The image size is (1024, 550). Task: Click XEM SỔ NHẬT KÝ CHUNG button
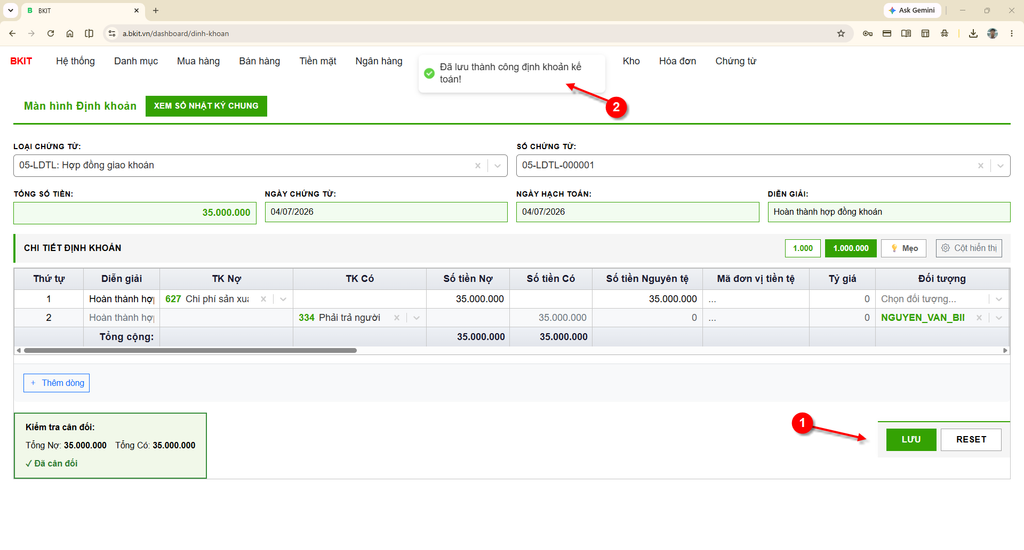(x=206, y=106)
